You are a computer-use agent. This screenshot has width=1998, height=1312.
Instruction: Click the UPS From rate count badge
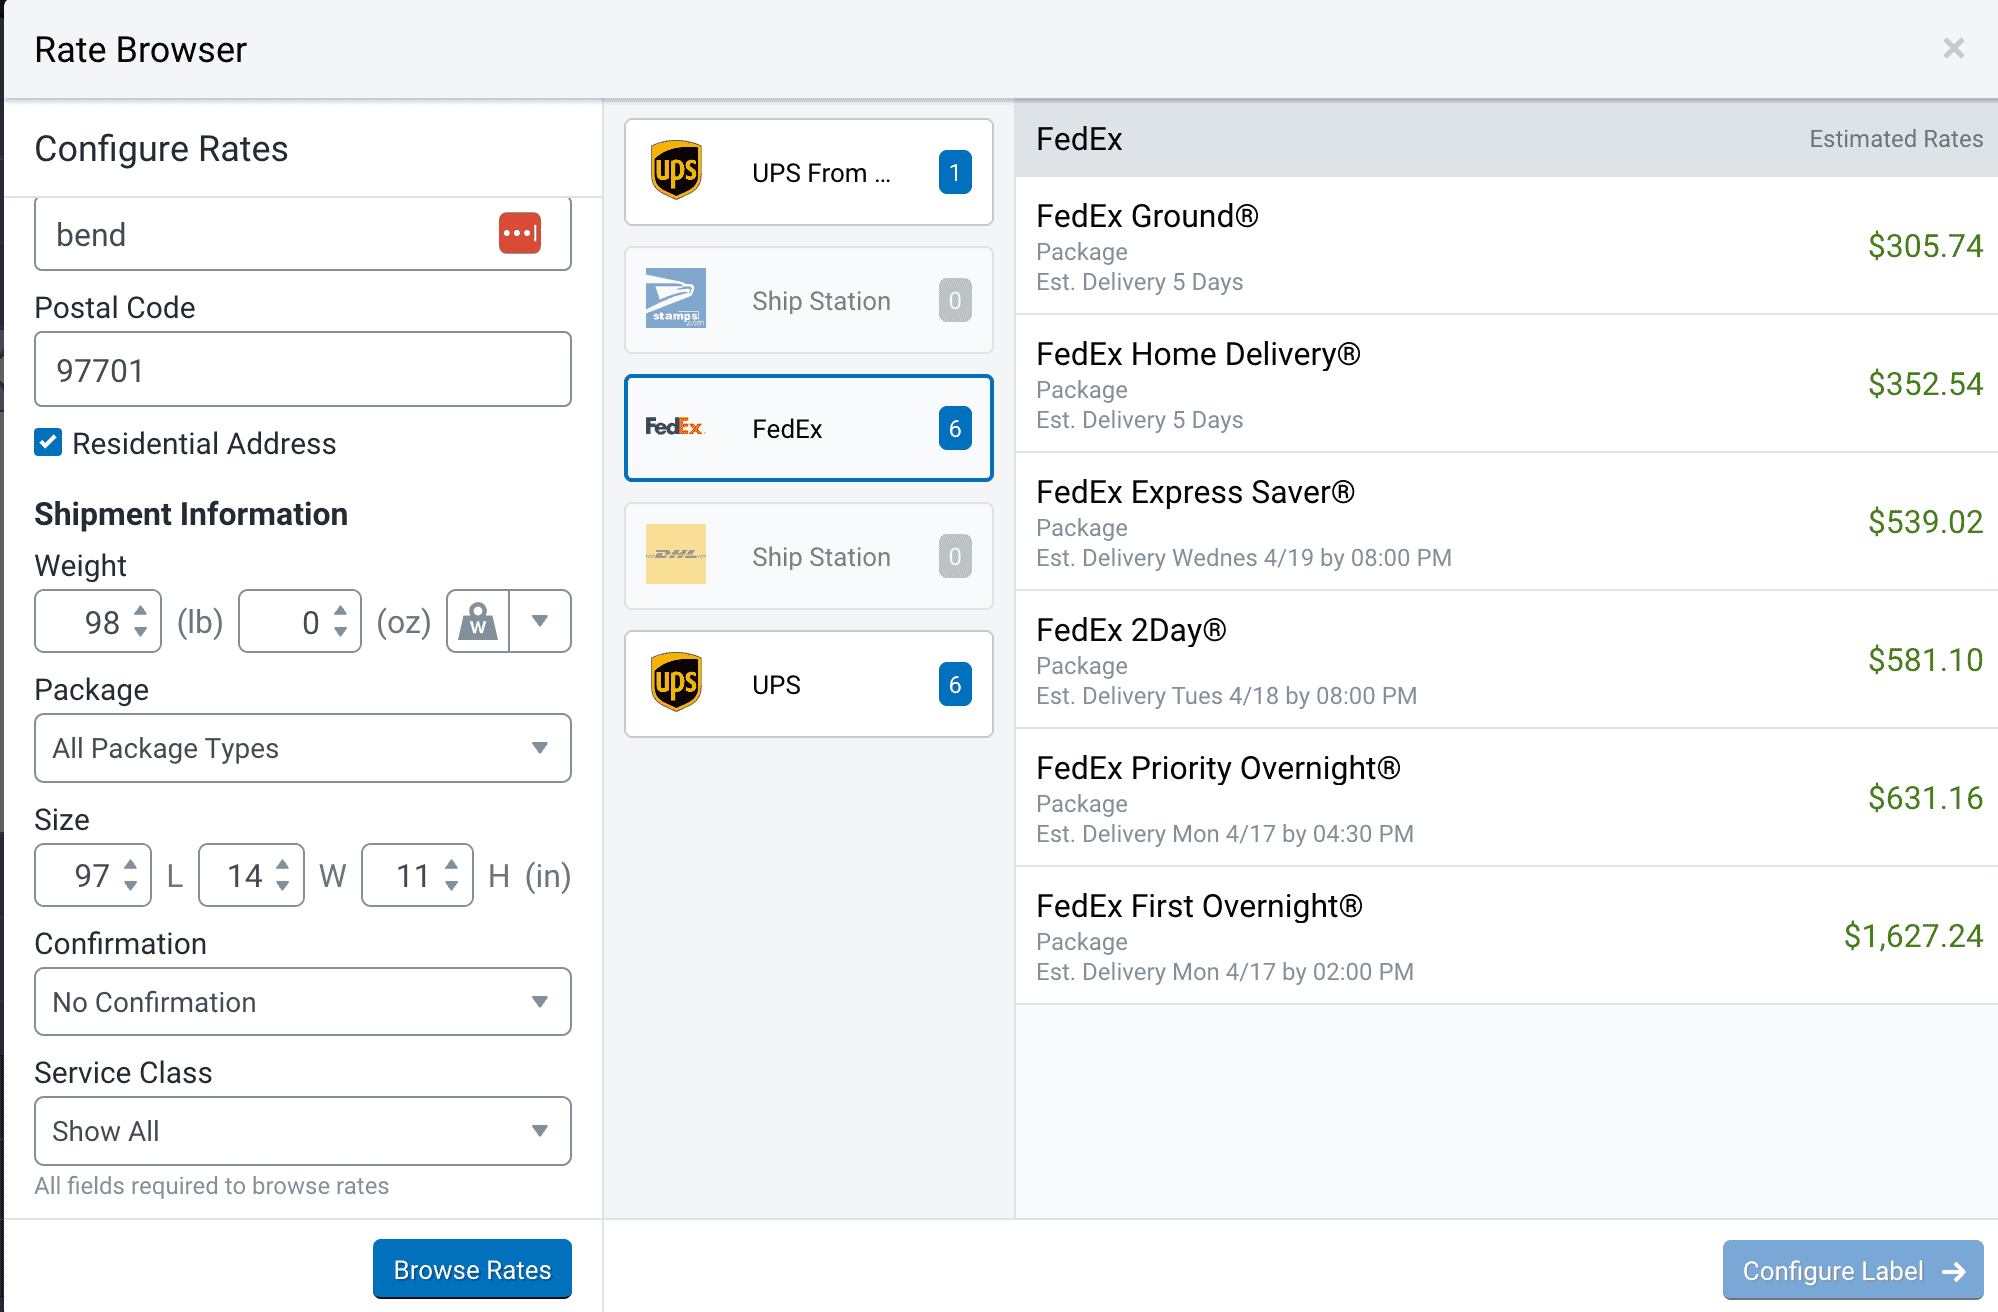click(x=955, y=172)
